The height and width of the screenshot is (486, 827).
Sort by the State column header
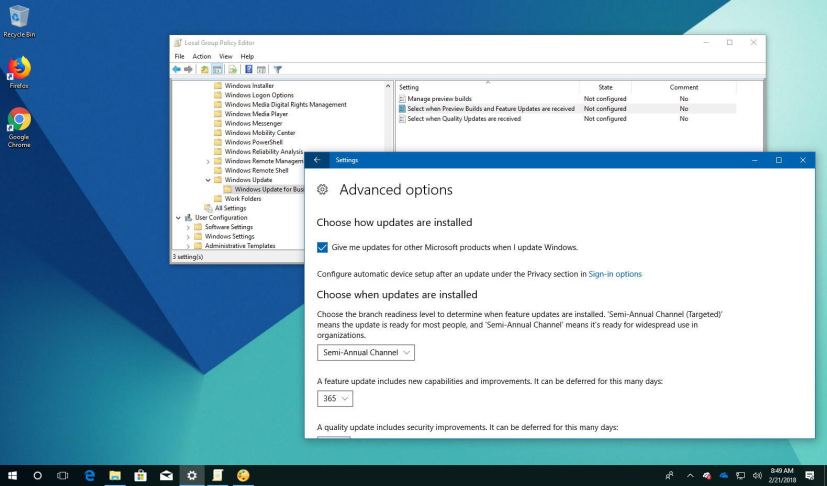click(x=605, y=87)
